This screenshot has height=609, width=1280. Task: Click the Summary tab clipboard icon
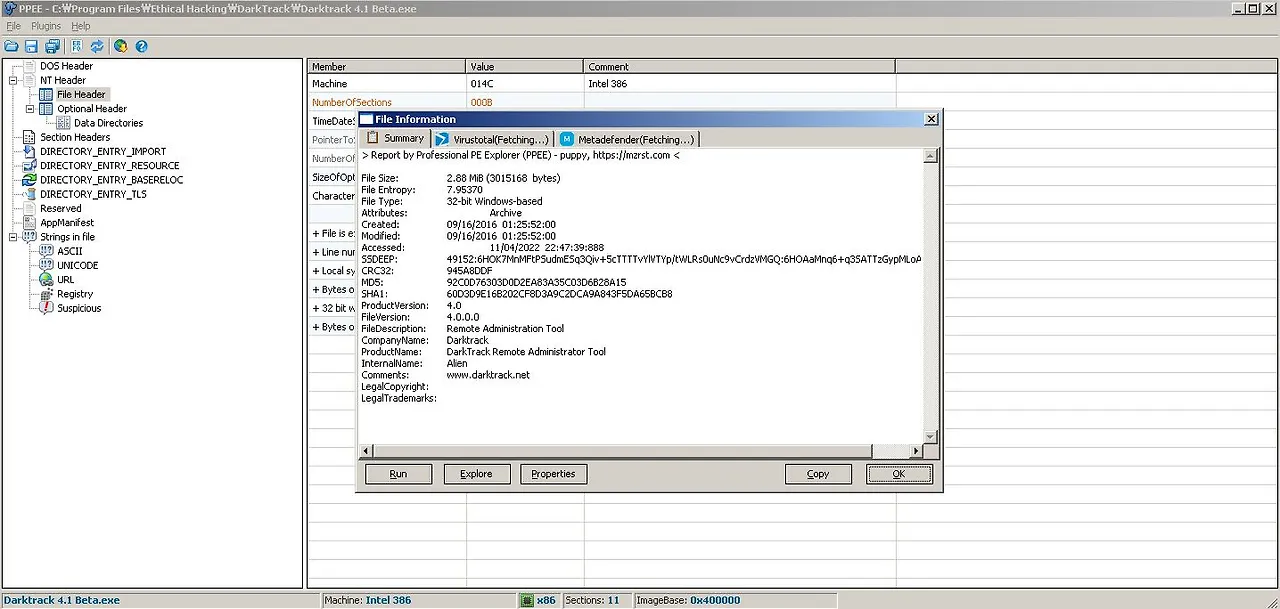click(372, 138)
